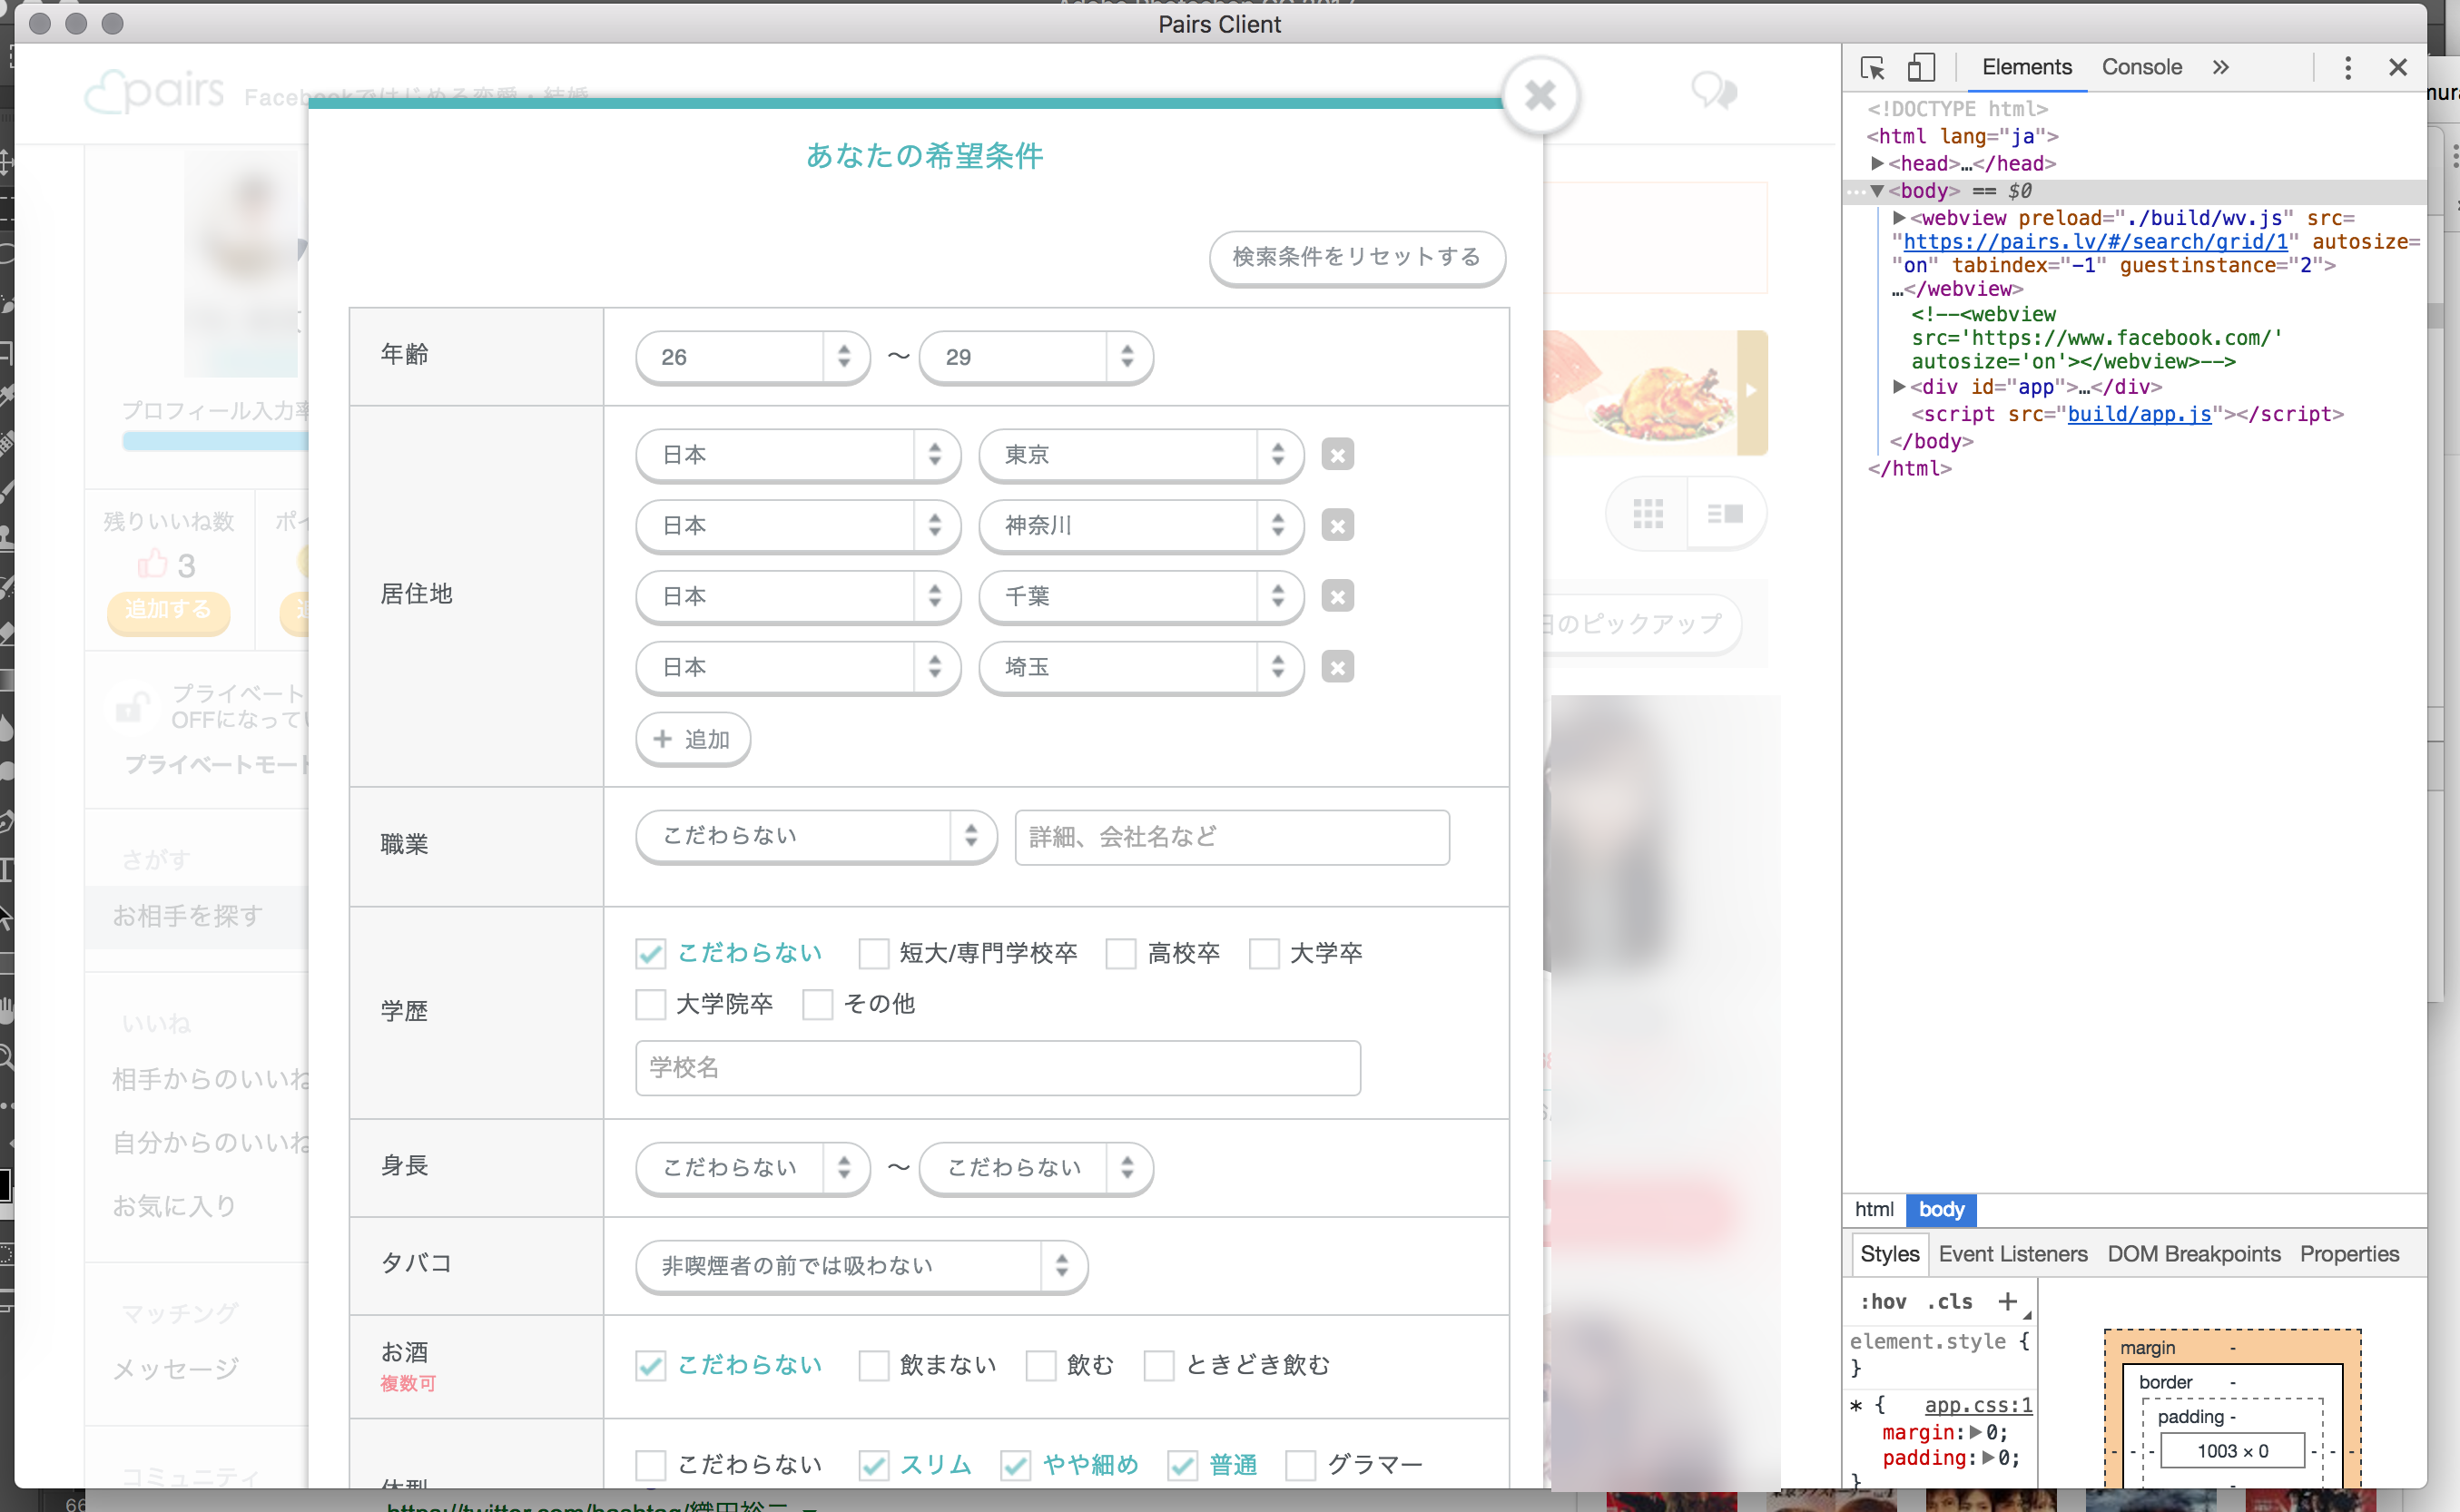Open Properties tab in DevTools
The image size is (2460, 1512).
pos(2349,1253)
